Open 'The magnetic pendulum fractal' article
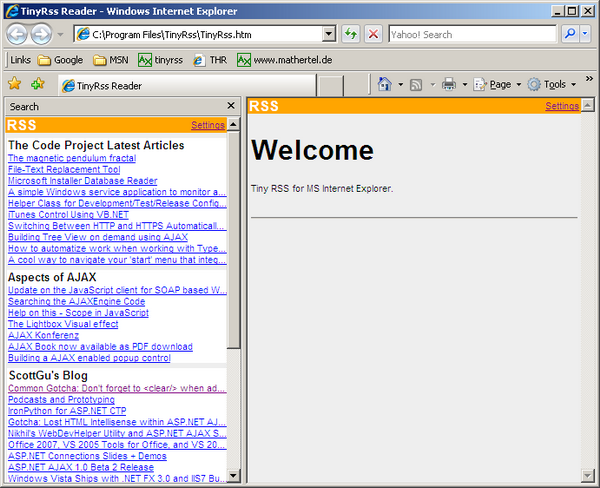600x488 pixels. click(x=72, y=158)
